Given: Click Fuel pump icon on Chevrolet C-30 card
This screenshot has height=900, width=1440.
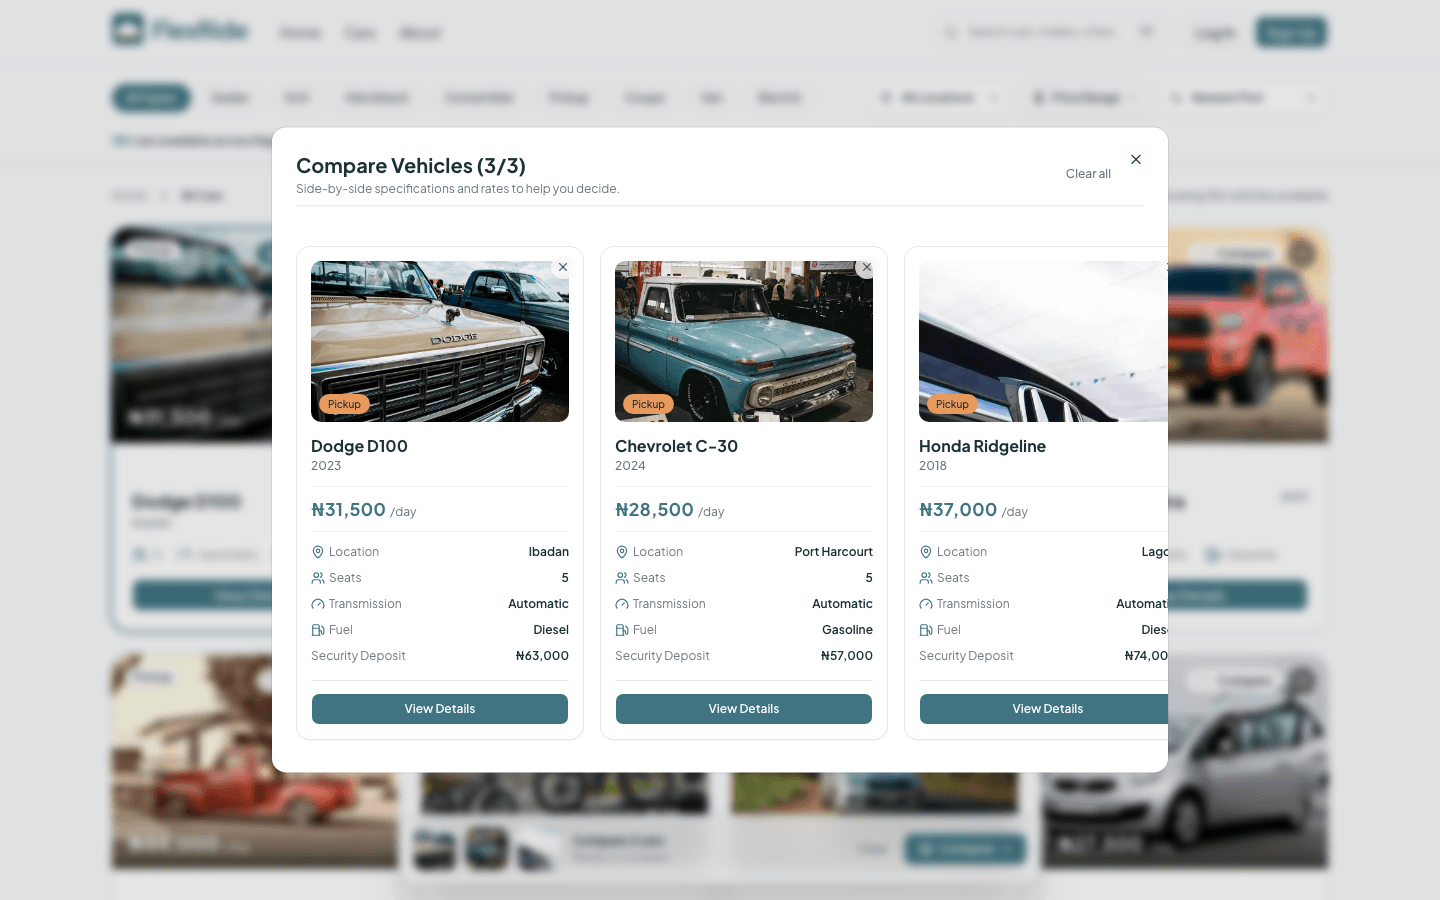Looking at the screenshot, I should tap(622, 630).
